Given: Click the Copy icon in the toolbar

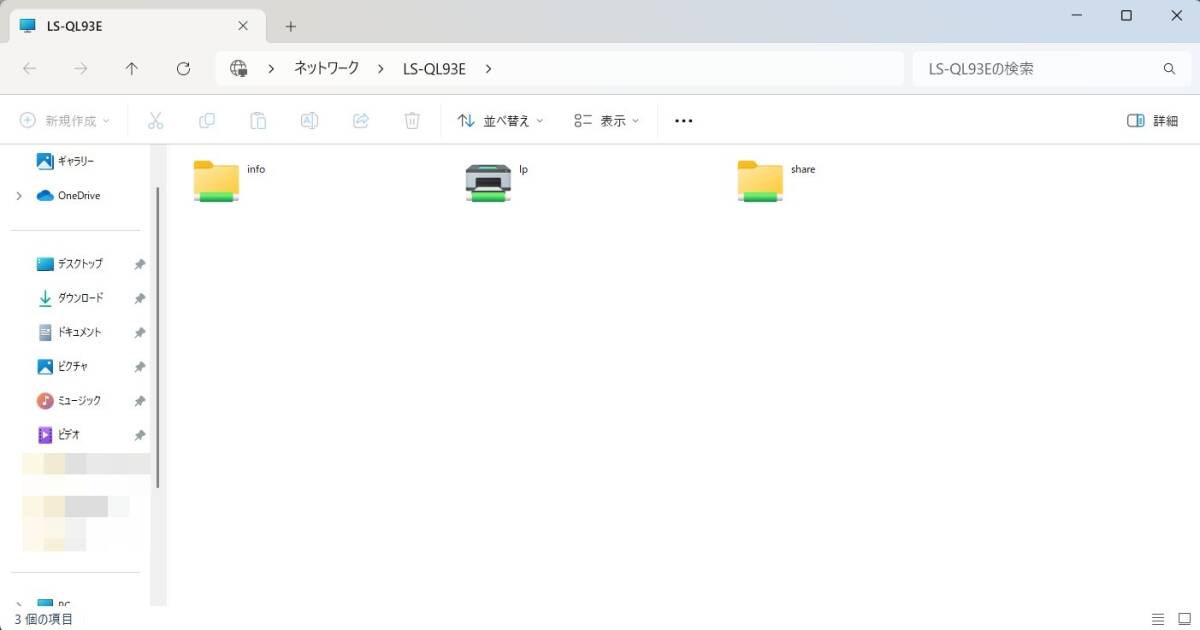Looking at the screenshot, I should pos(207,120).
